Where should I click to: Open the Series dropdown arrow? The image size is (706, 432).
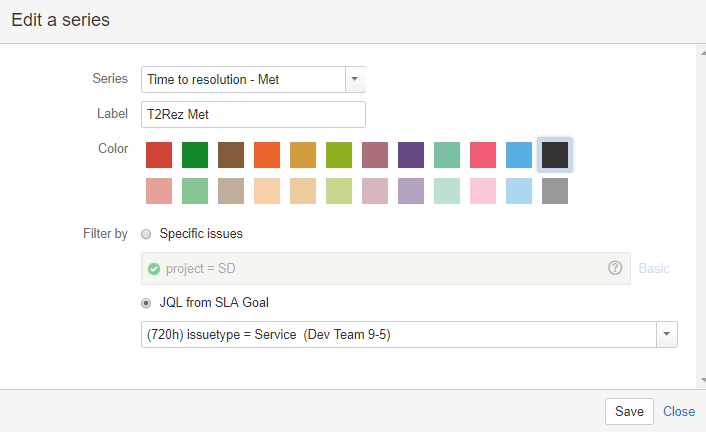coord(355,79)
